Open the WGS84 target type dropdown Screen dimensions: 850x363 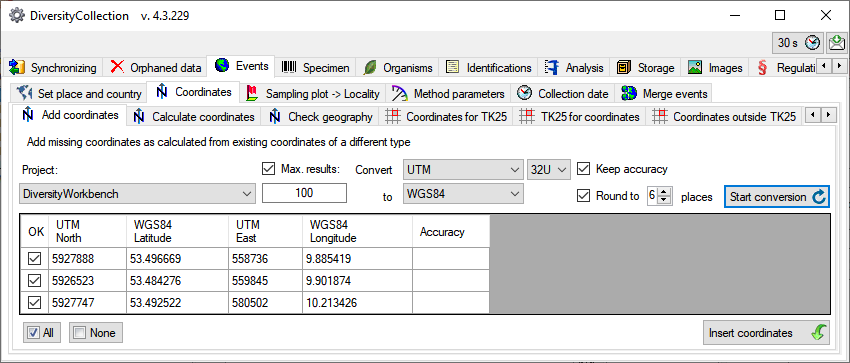[x=463, y=193]
